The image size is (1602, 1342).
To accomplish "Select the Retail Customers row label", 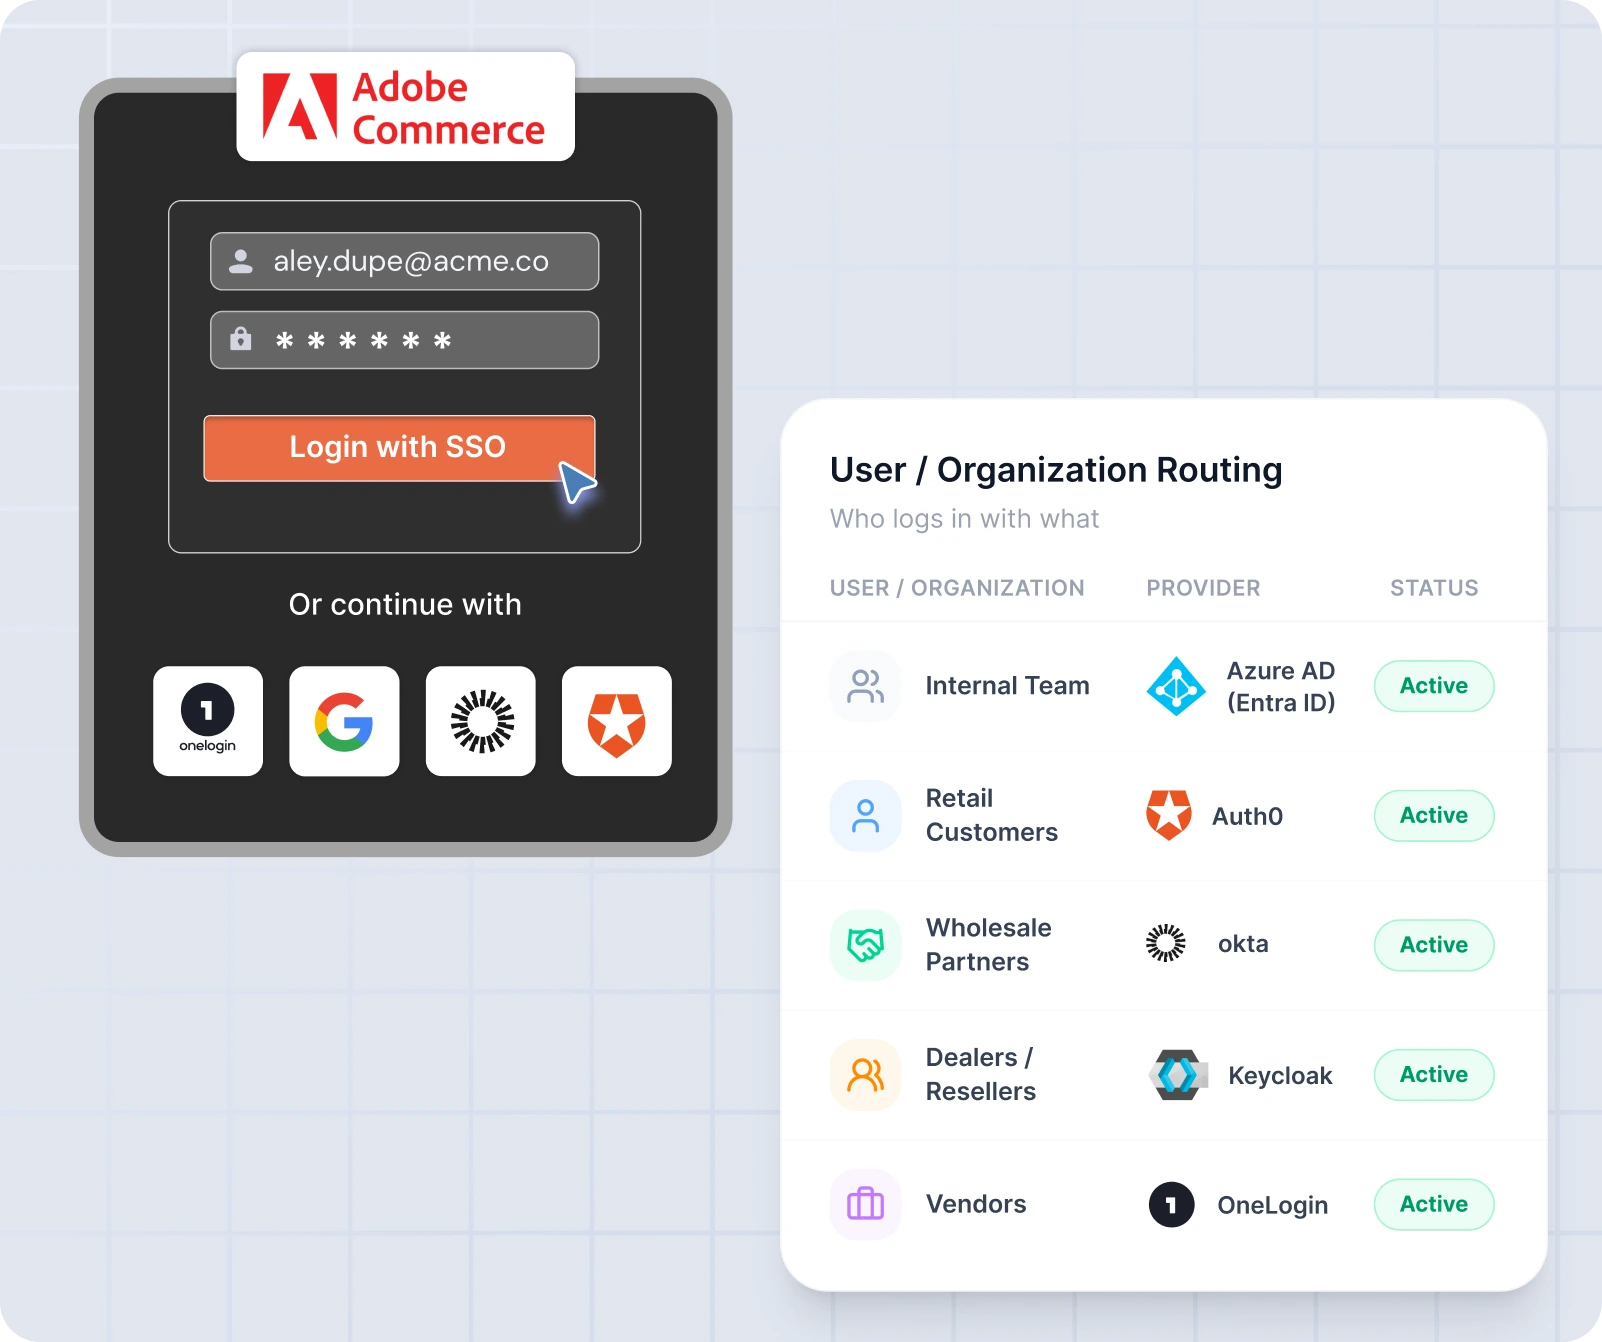I will click(991, 815).
